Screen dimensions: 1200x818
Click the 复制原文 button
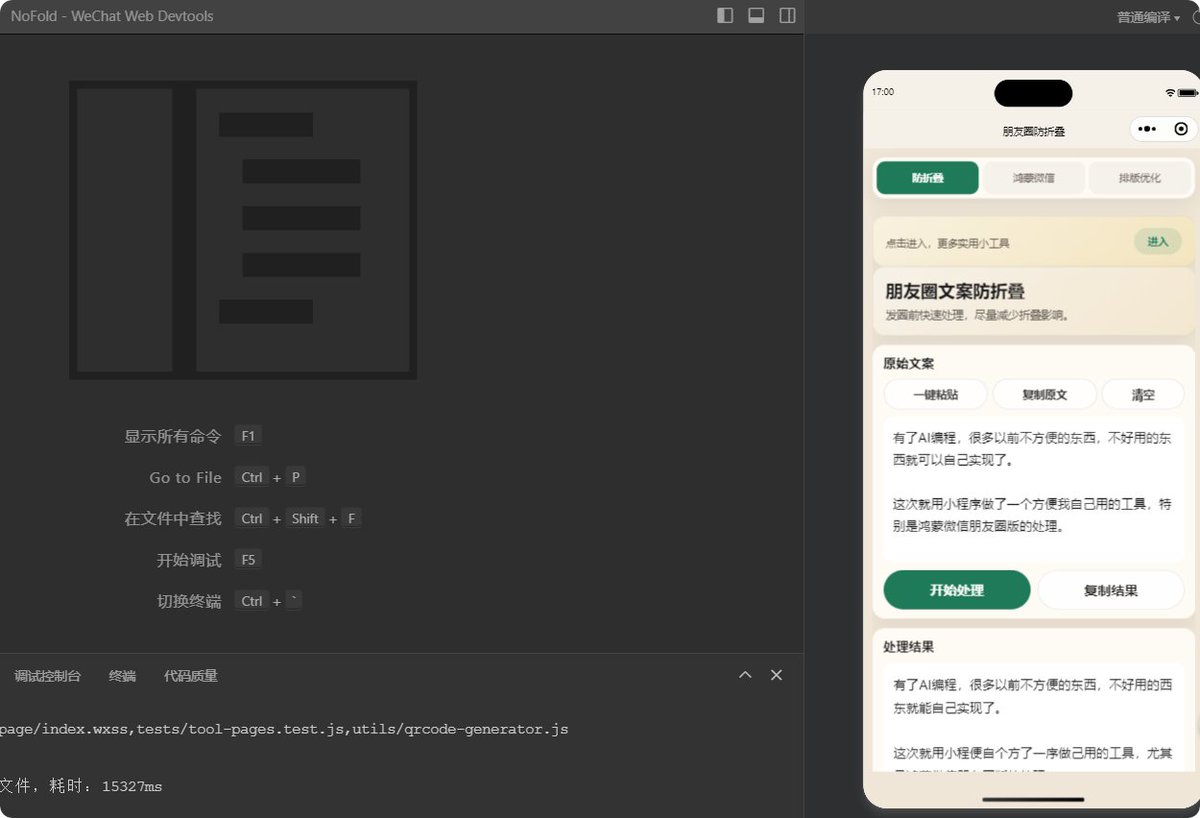[x=1044, y=394]
